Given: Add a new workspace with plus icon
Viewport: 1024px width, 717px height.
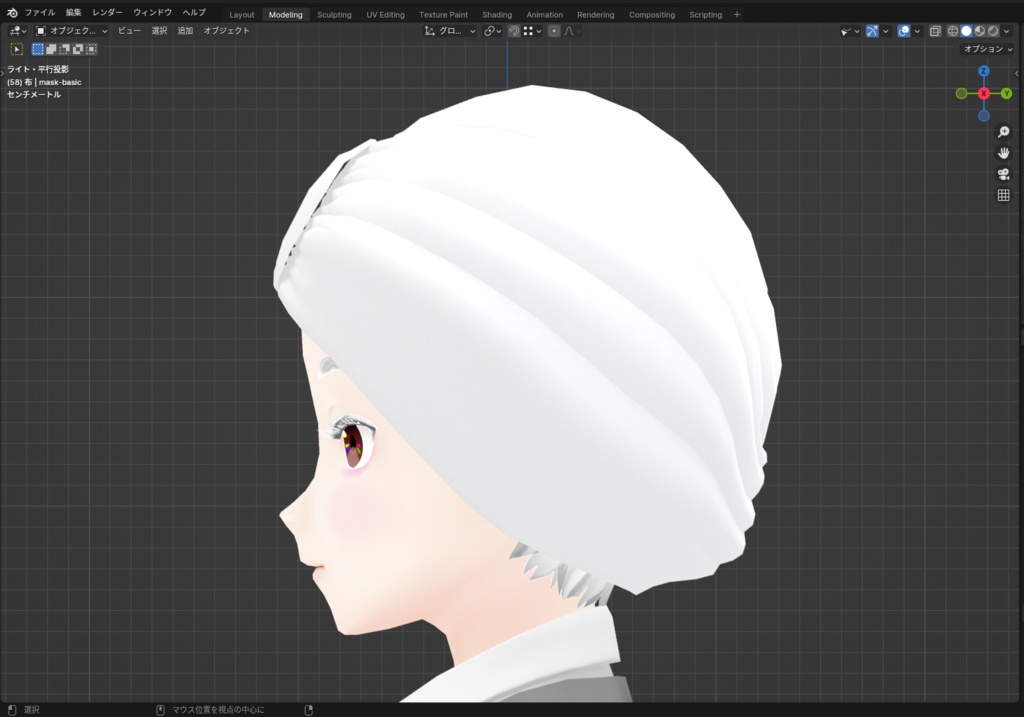Looking at the screenshot, I should pyautogui.click(x=737, y=14).
